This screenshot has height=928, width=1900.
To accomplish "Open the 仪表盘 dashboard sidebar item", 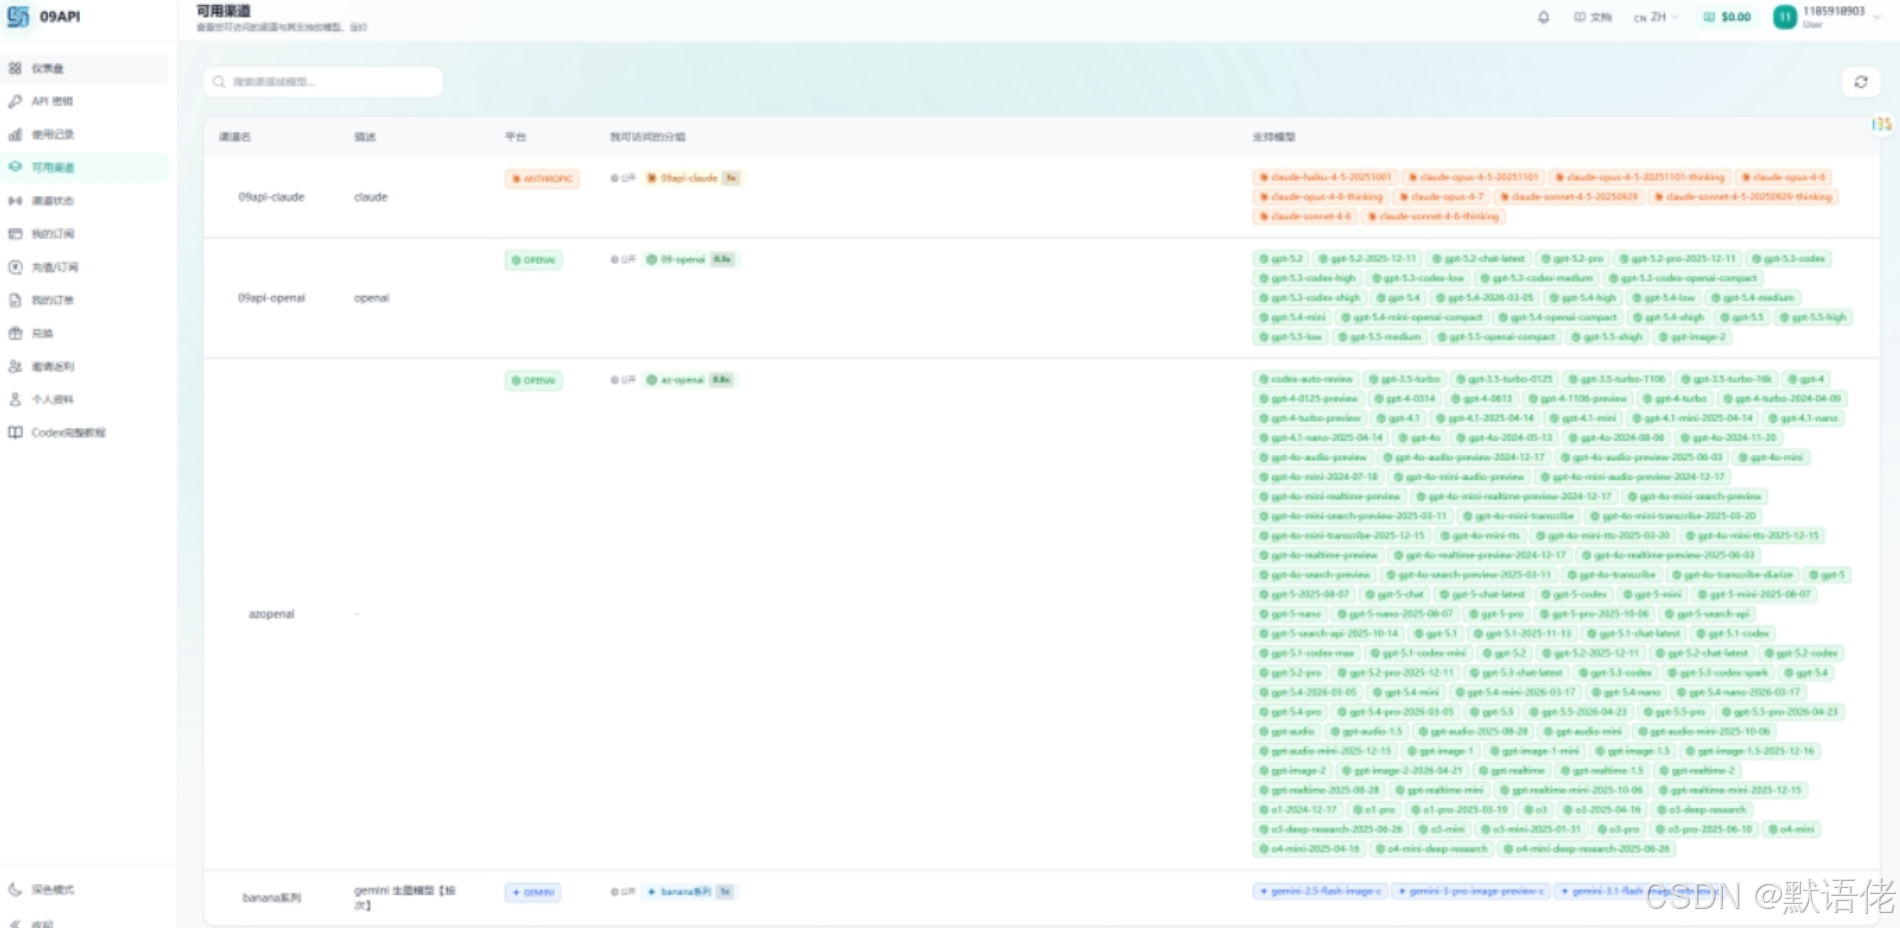I will coord(85,68).
